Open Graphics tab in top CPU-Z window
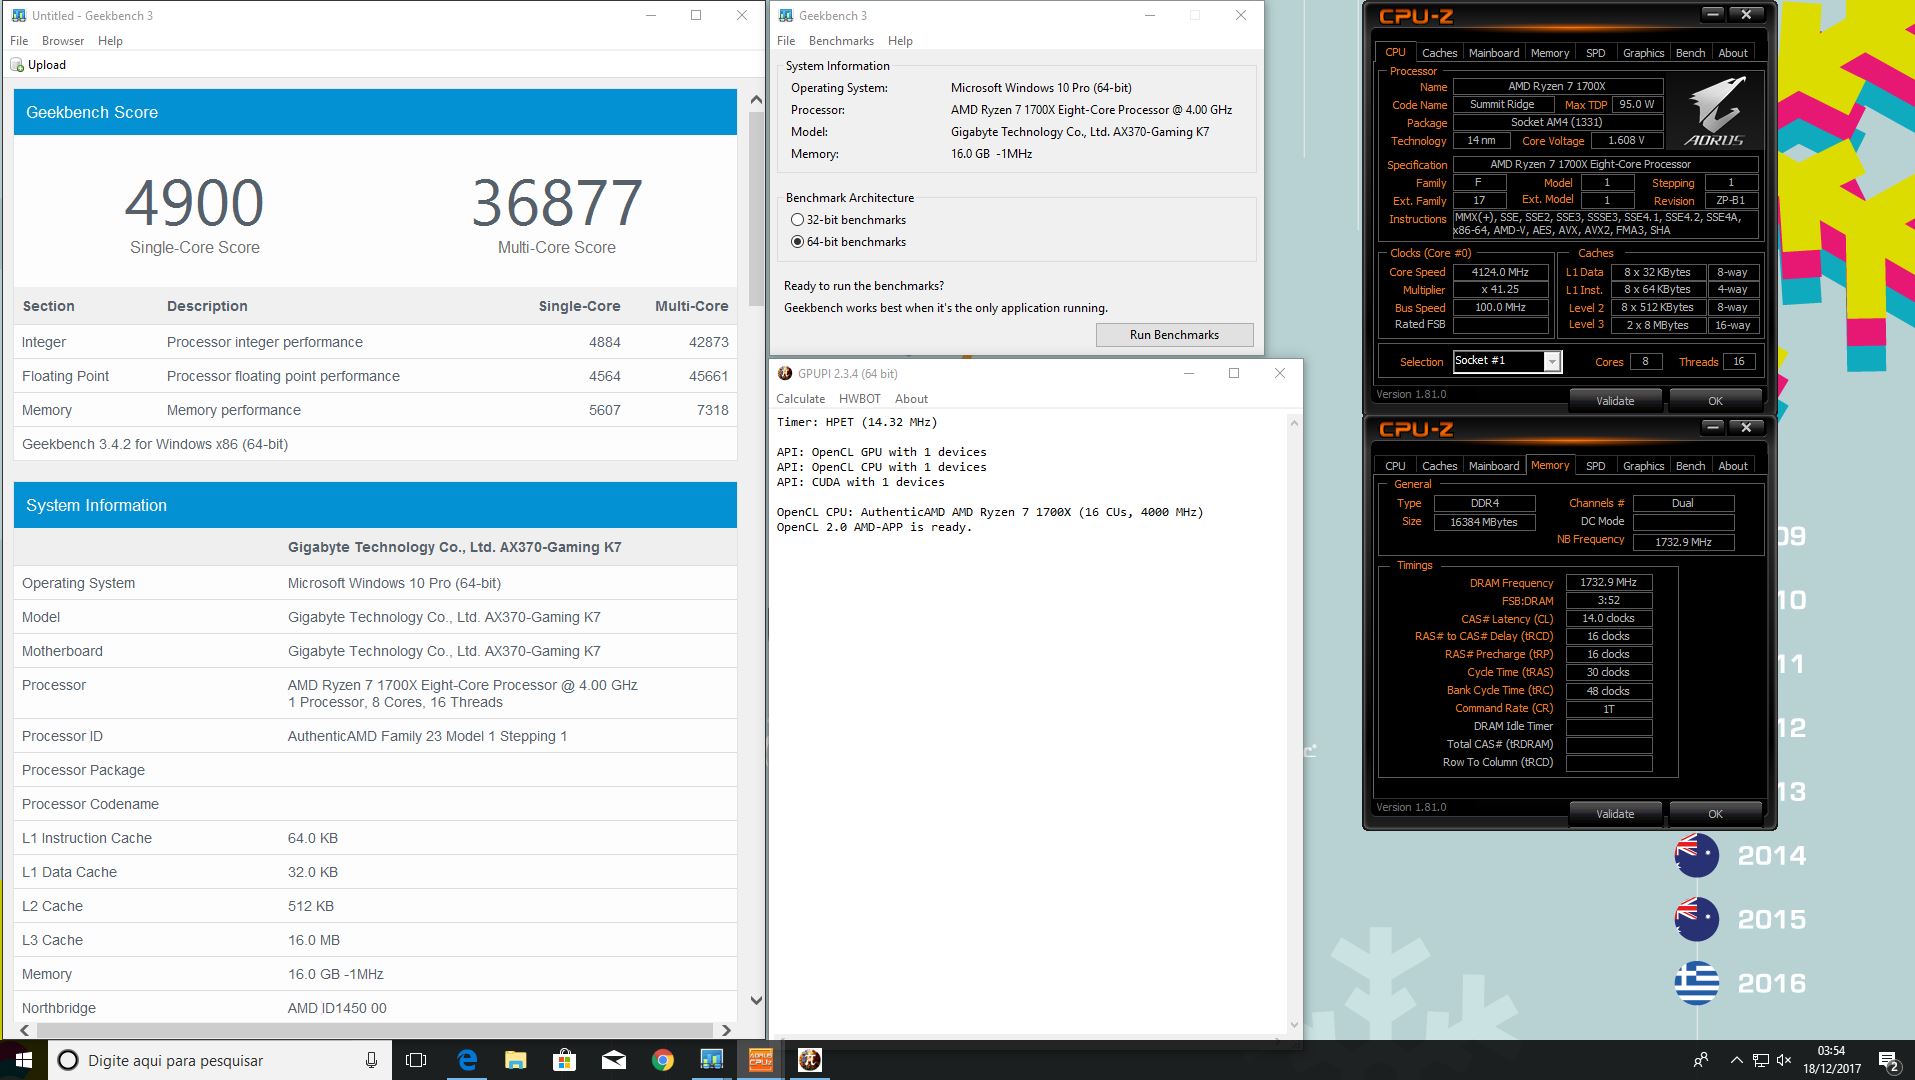This screenshot has width=1915, height=1080. [1643, 53]
